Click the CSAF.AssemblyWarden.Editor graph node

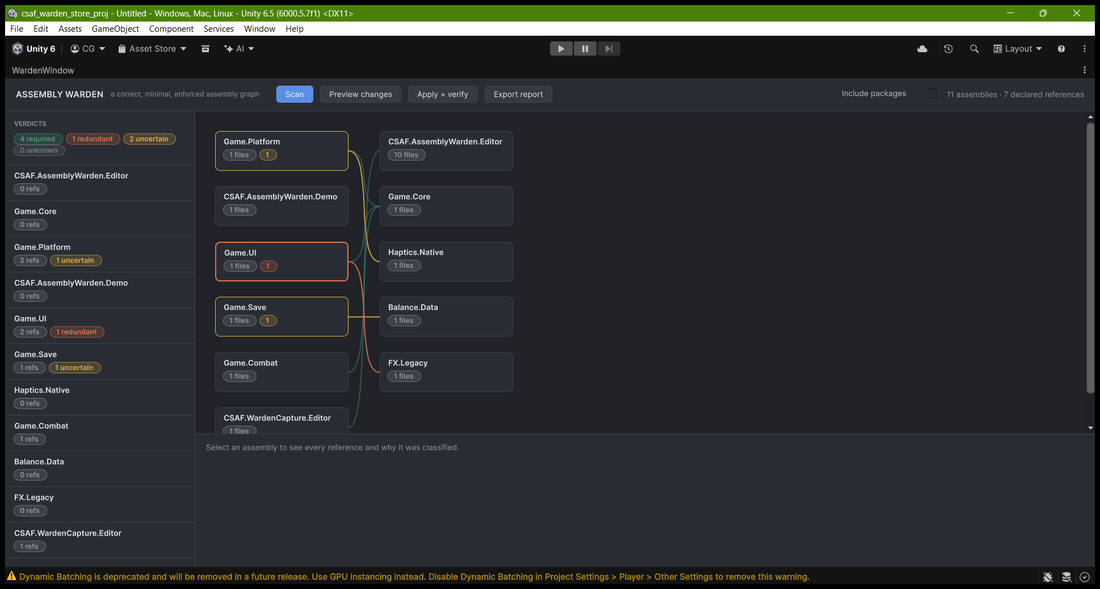tap(446, 151)
